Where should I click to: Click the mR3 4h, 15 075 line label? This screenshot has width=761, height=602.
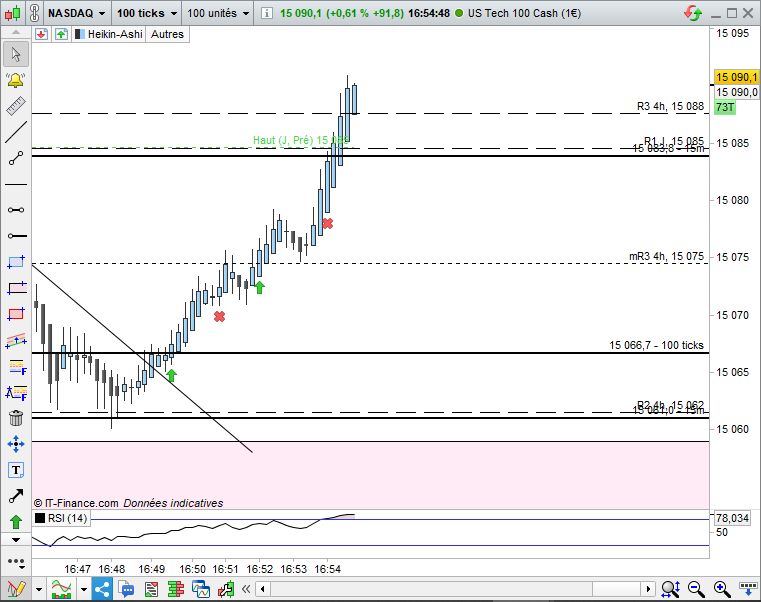[x=666, y=256]
